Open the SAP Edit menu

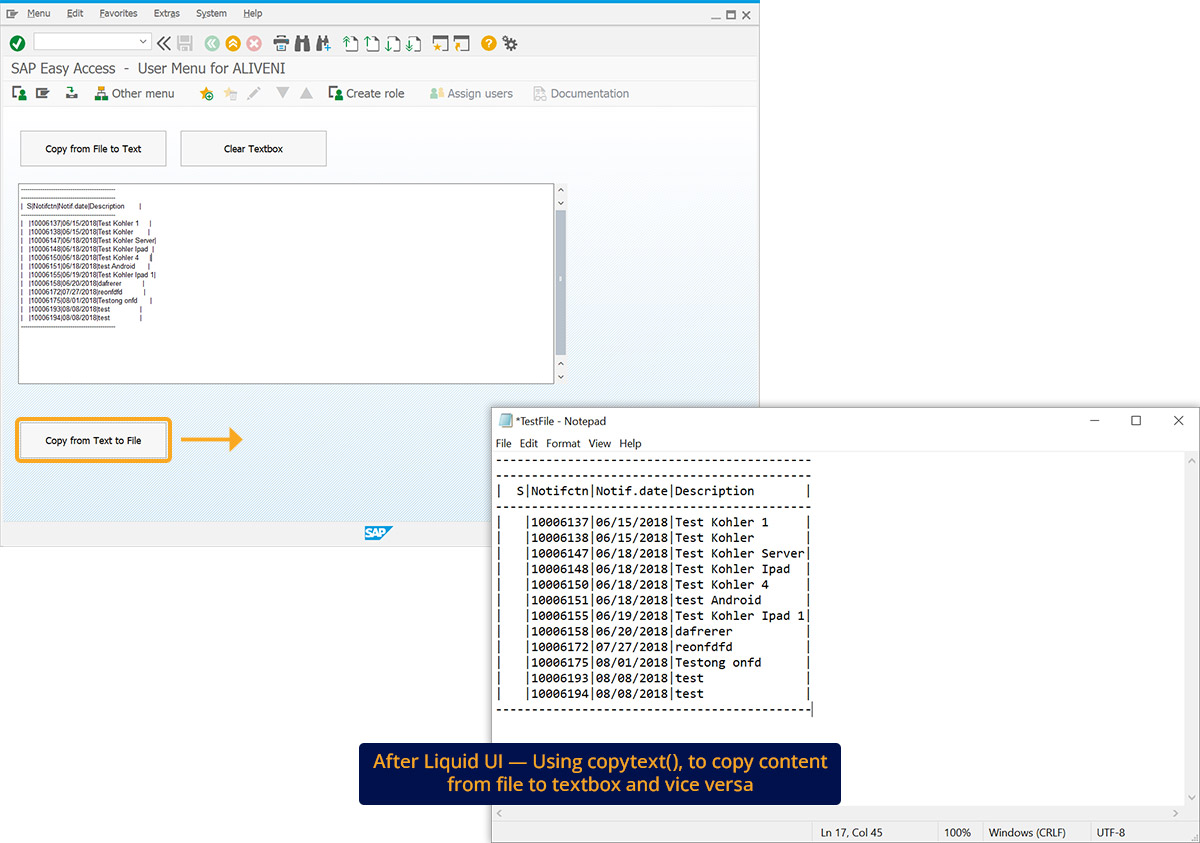click(75, 13)
